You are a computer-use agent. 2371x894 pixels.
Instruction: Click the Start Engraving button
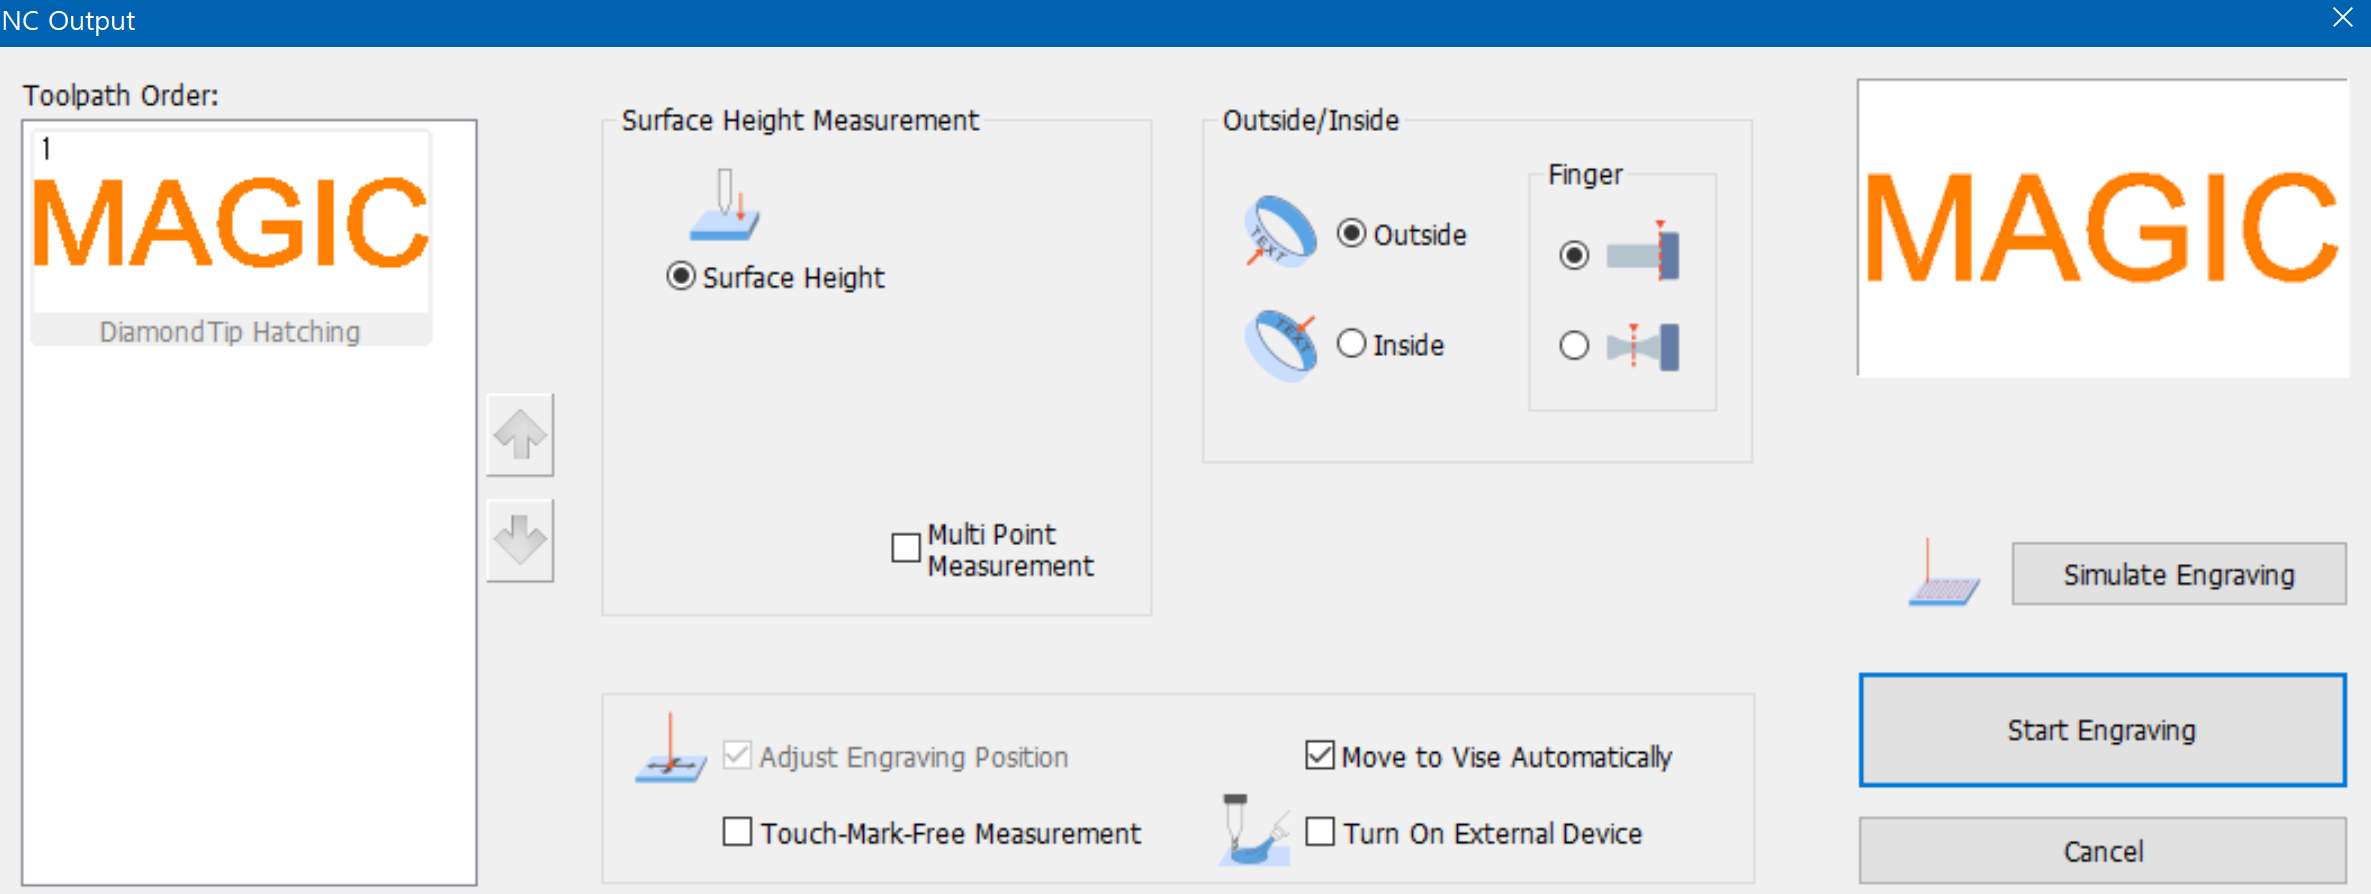2102,730
